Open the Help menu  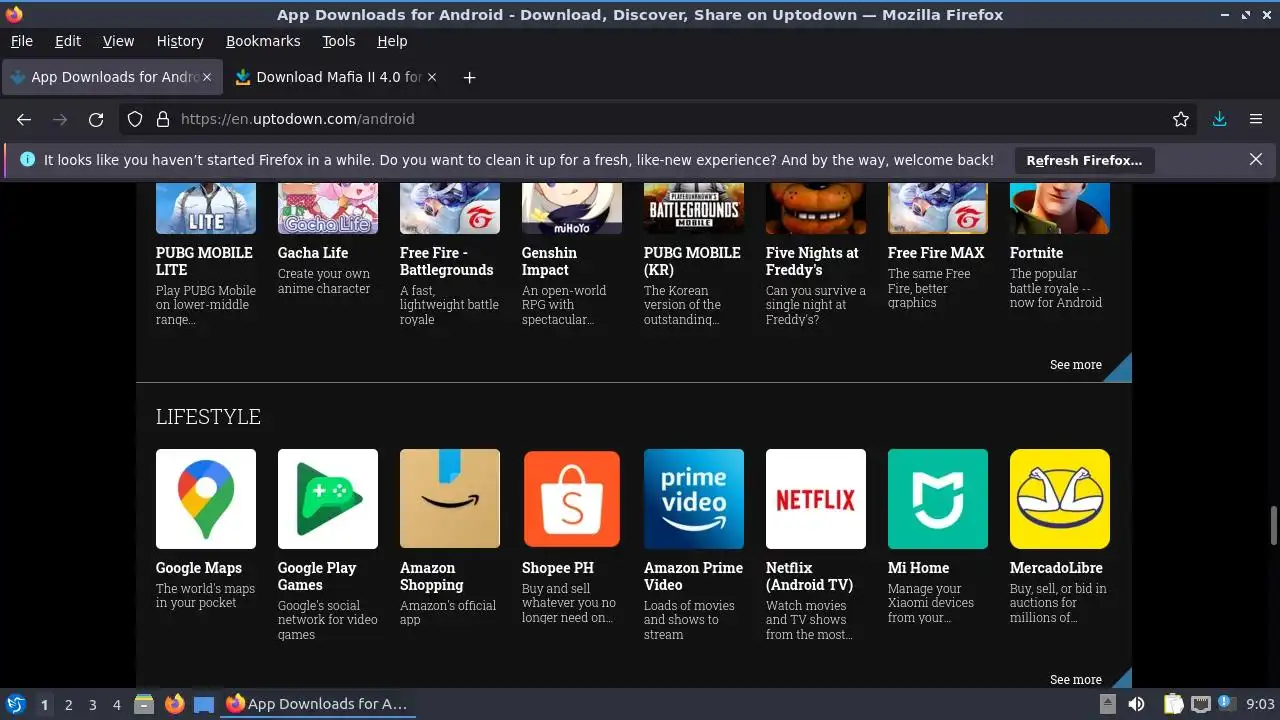pyautogui.click(x=392, y=41)
